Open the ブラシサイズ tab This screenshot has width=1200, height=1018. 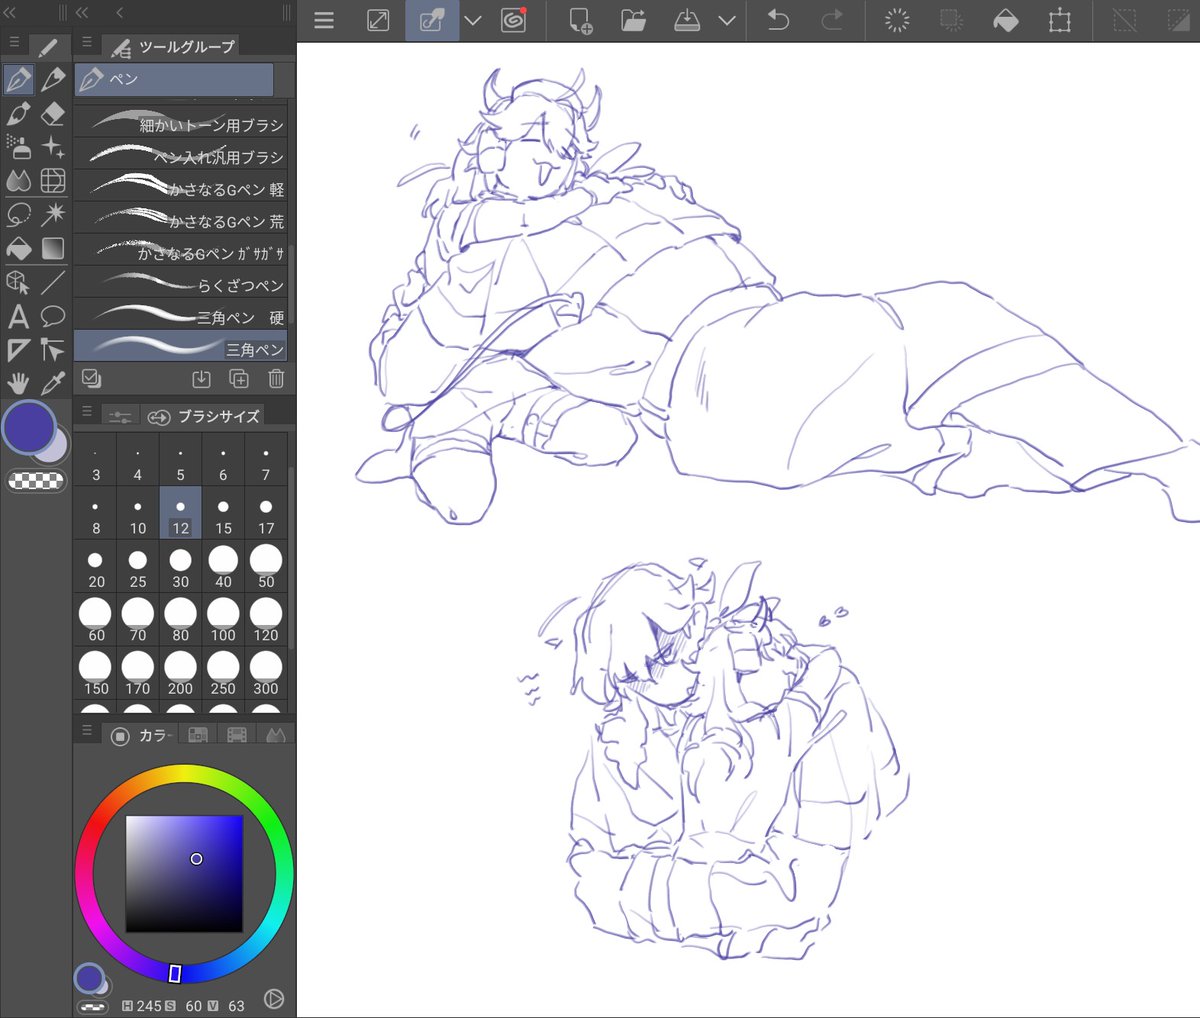coord(203,416)
